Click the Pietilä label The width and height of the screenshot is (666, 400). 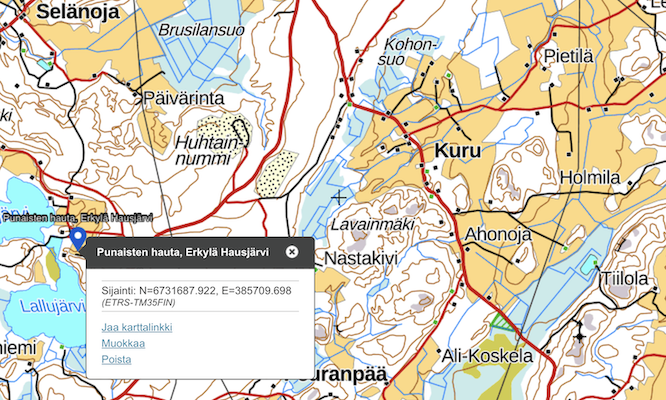point(568,56)
